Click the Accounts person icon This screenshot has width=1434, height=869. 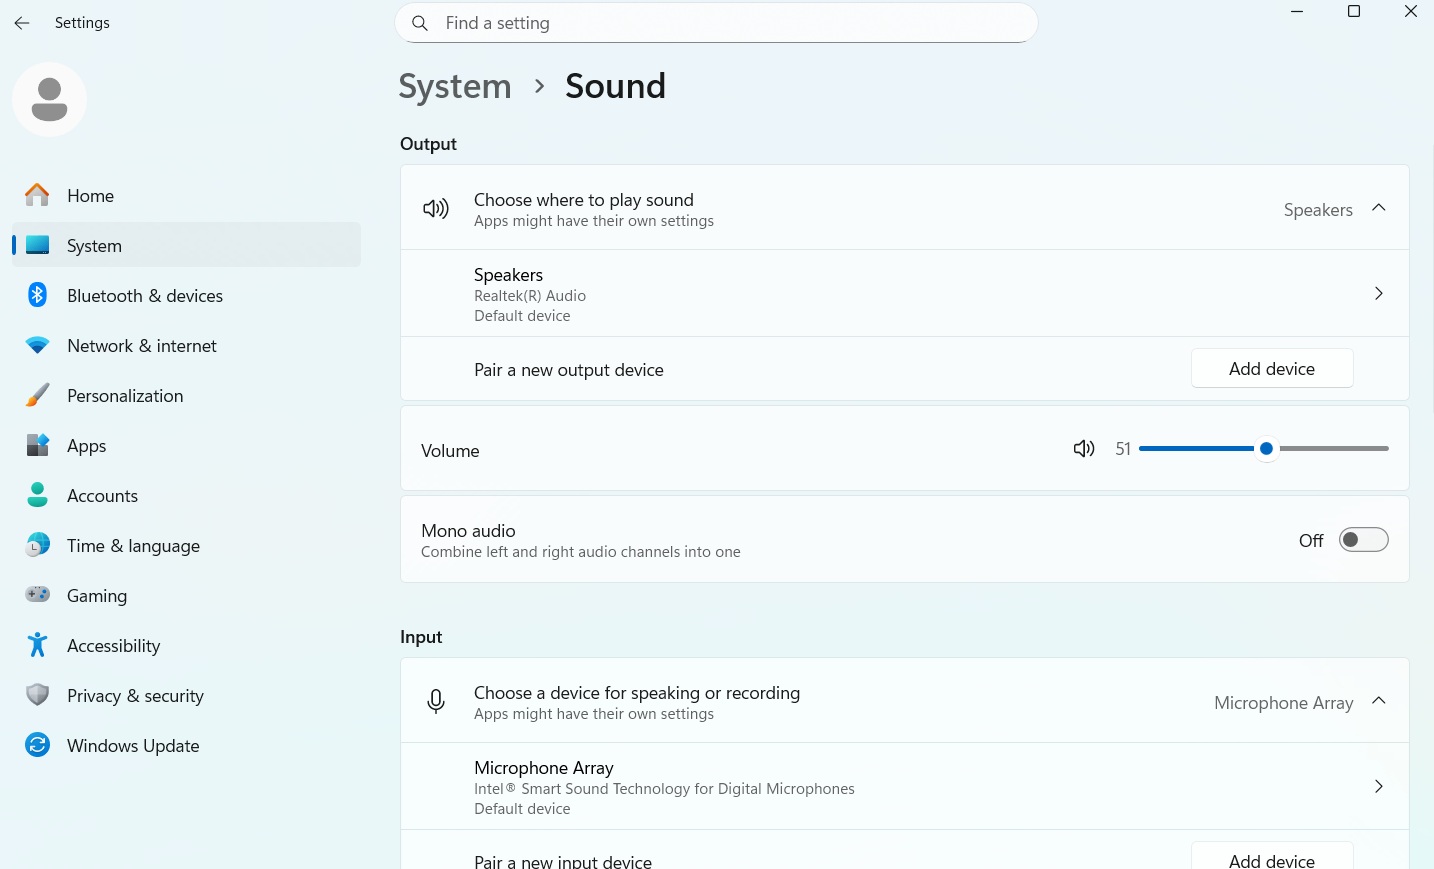coord(37,494)
